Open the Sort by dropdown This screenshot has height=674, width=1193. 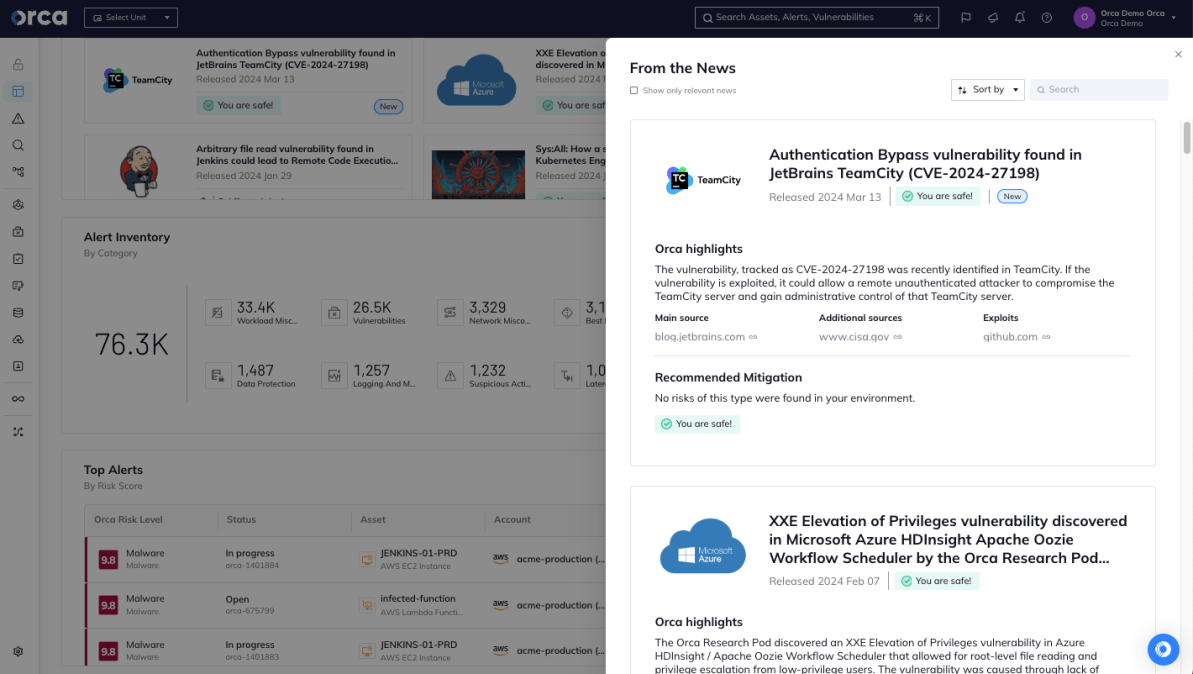987,90
